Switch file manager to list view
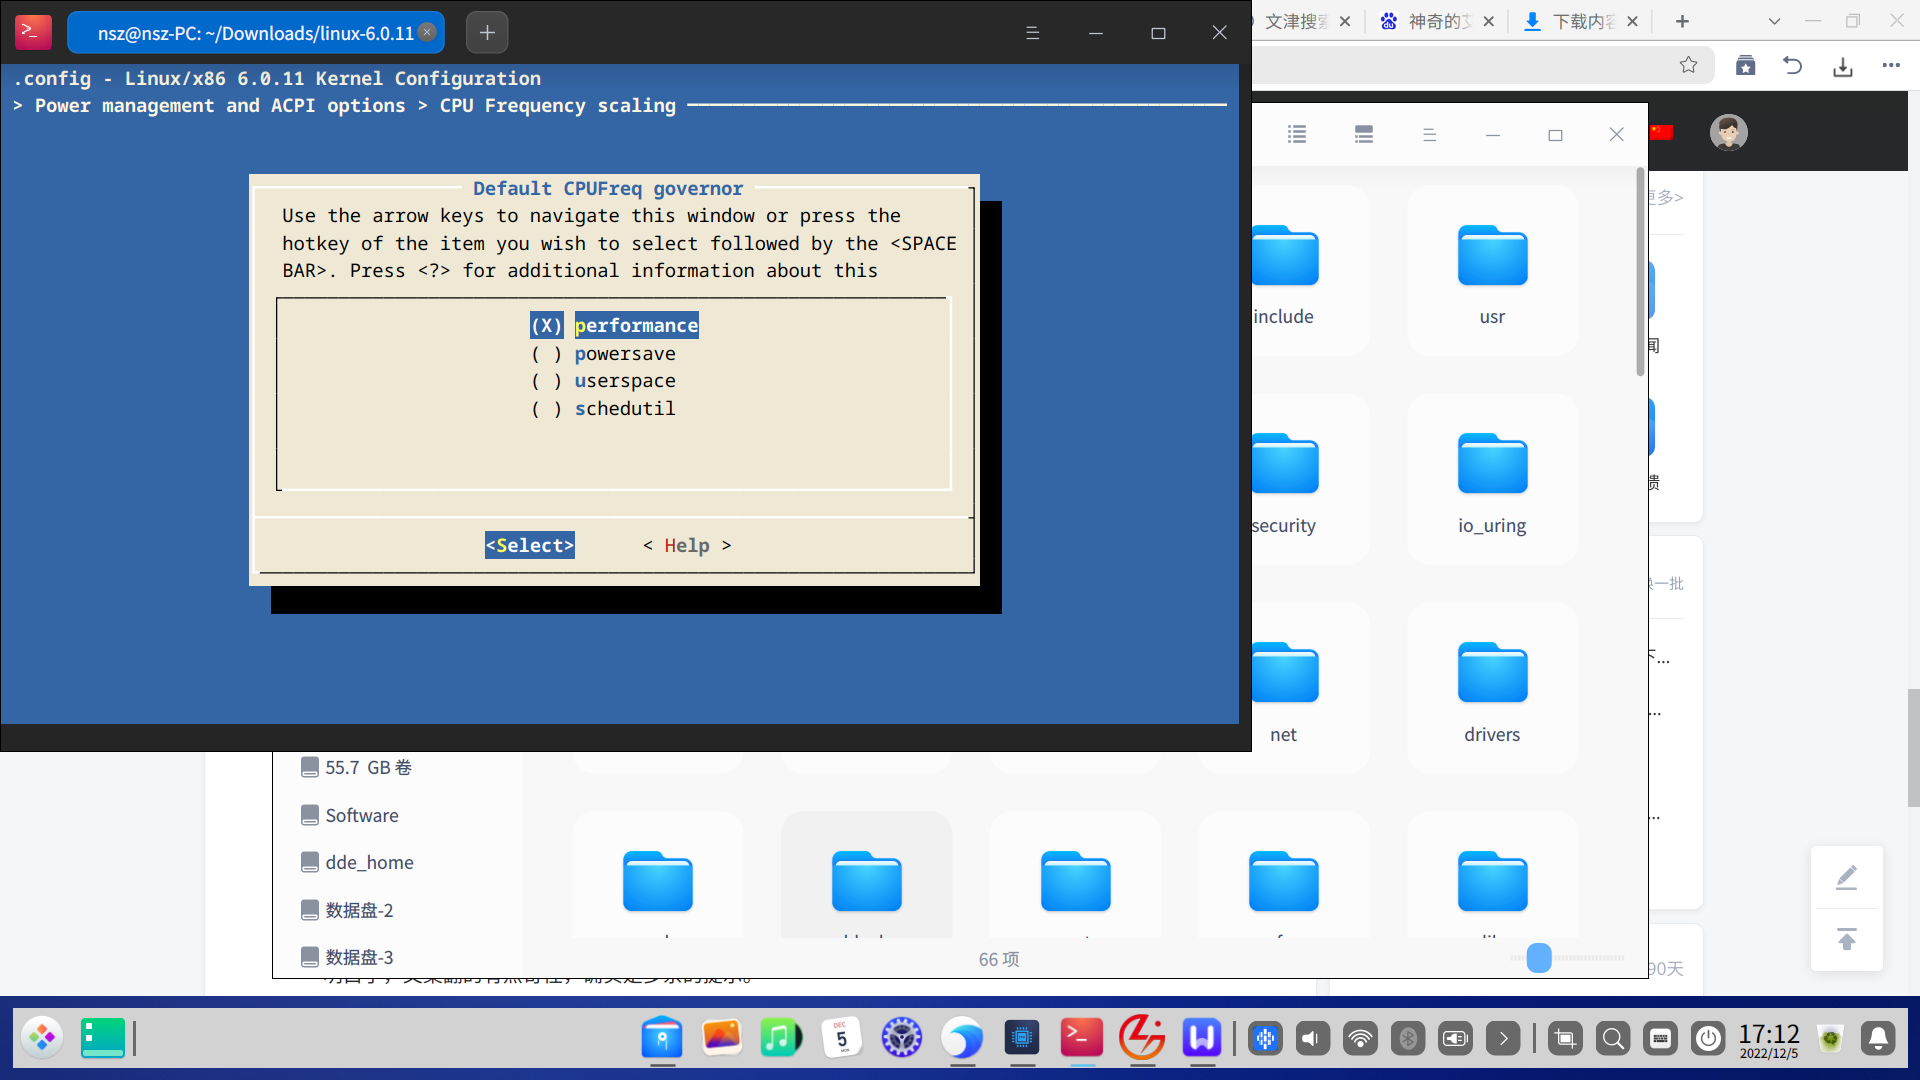The height and width of the screenshot is (1080, 1920). pyautogui.click(x=1297, y=134)
